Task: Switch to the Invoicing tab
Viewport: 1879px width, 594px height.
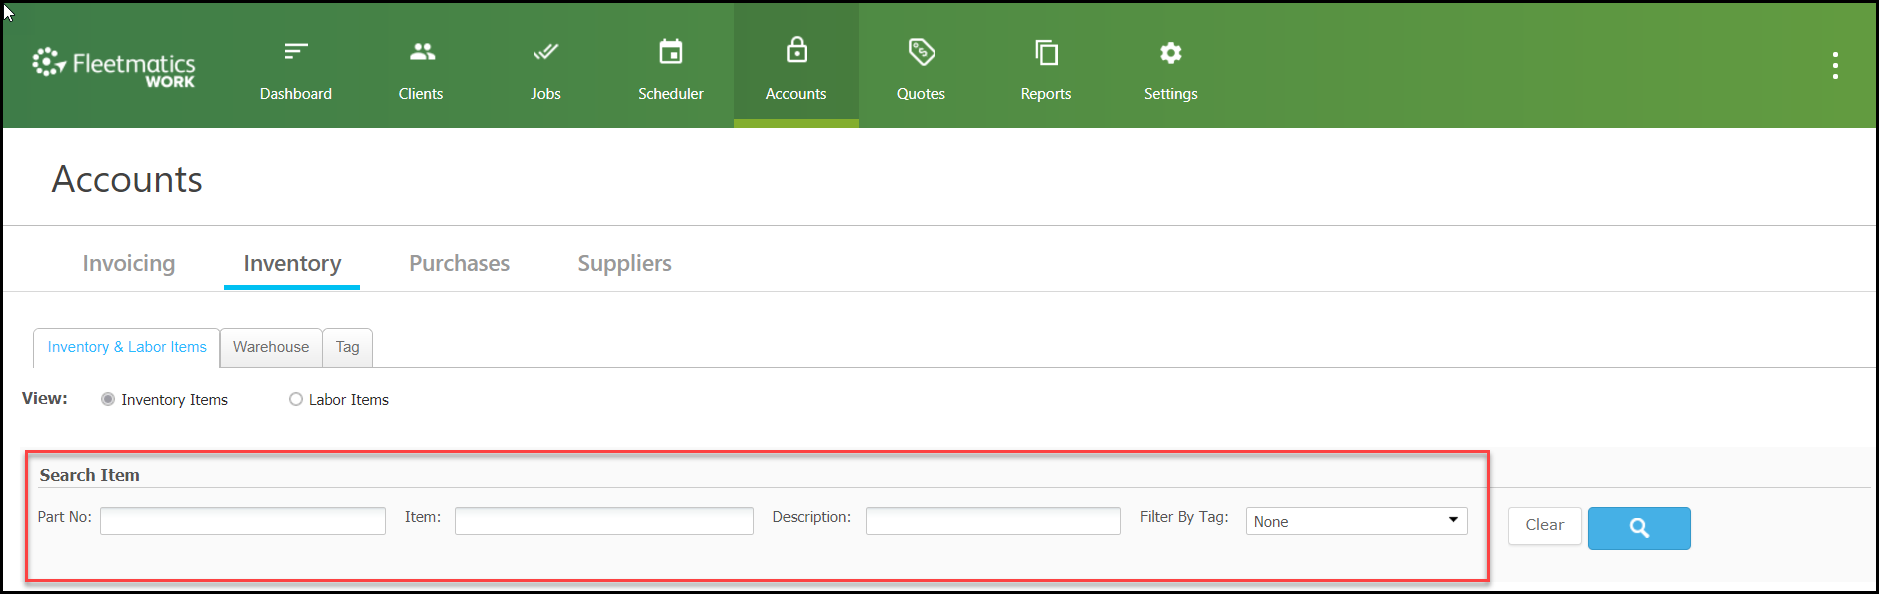Action: 129,263
